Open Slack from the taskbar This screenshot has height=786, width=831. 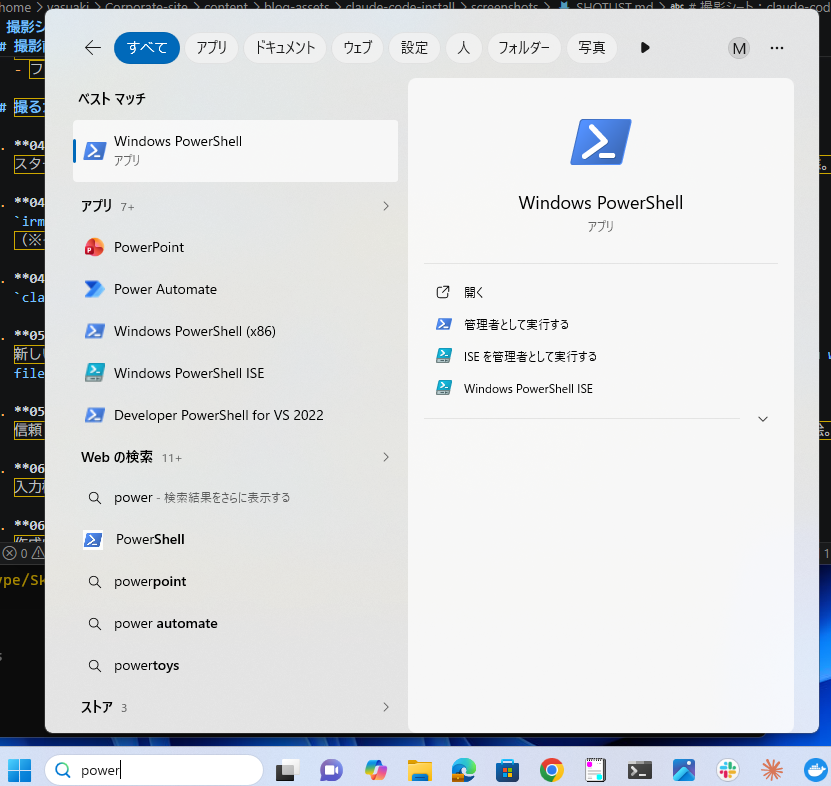coord(728,770)
